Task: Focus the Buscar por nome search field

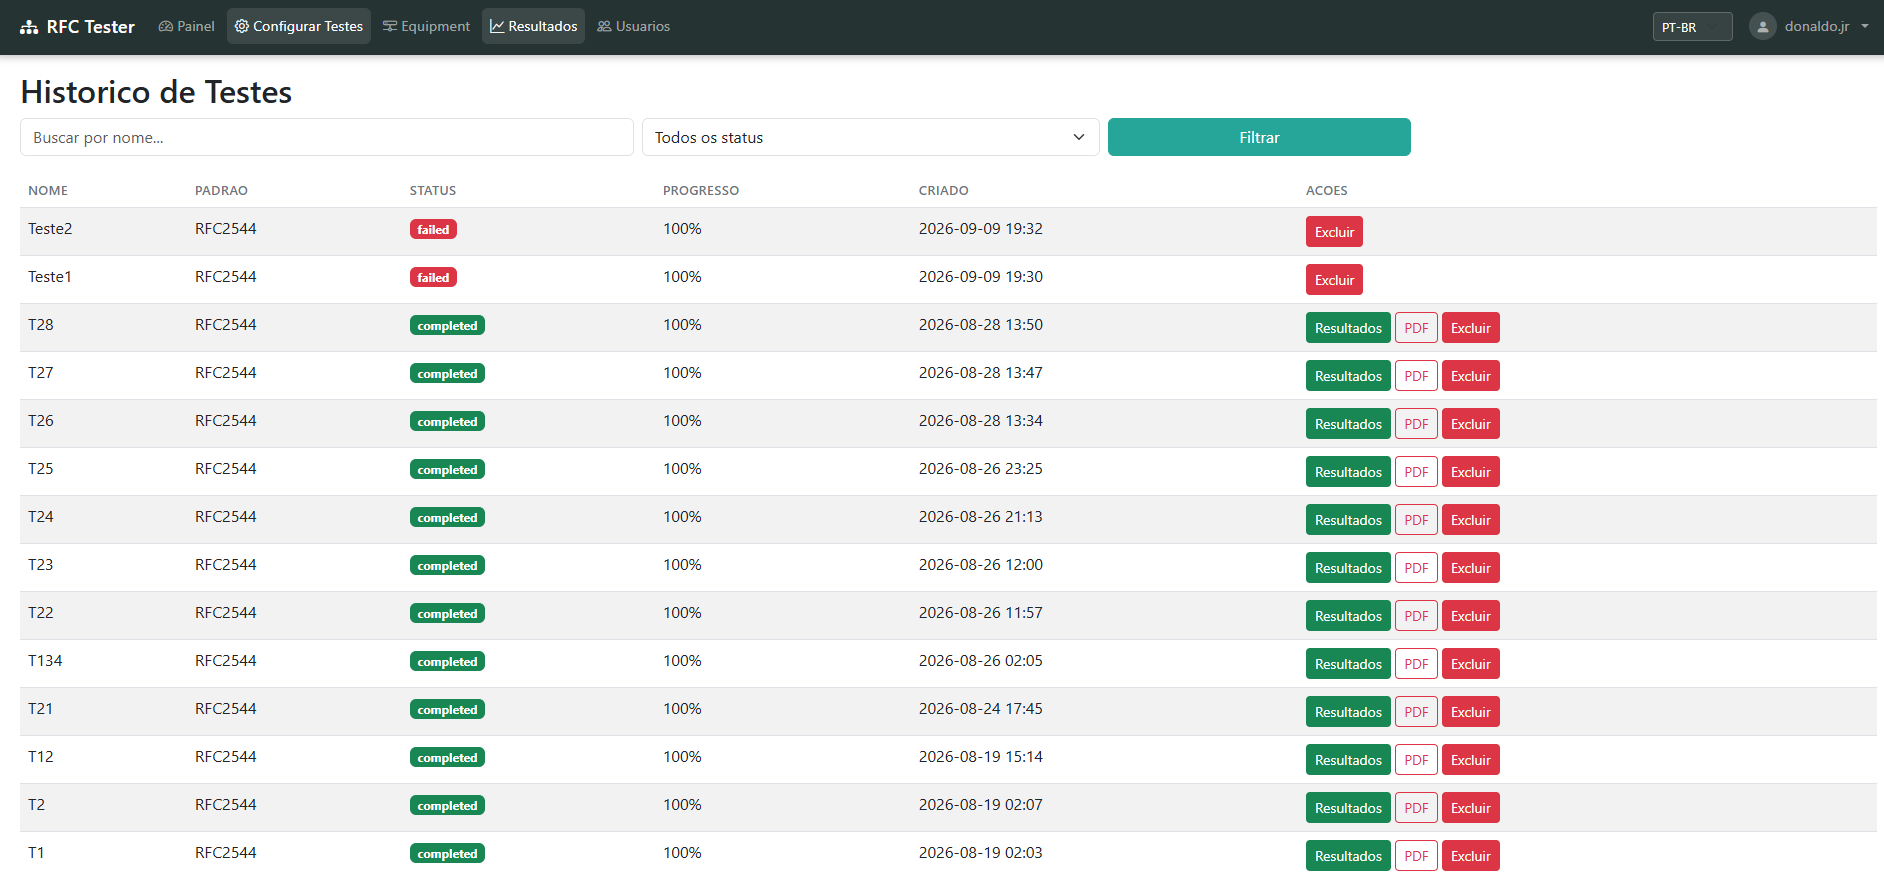Action: [x=327, y=137]
